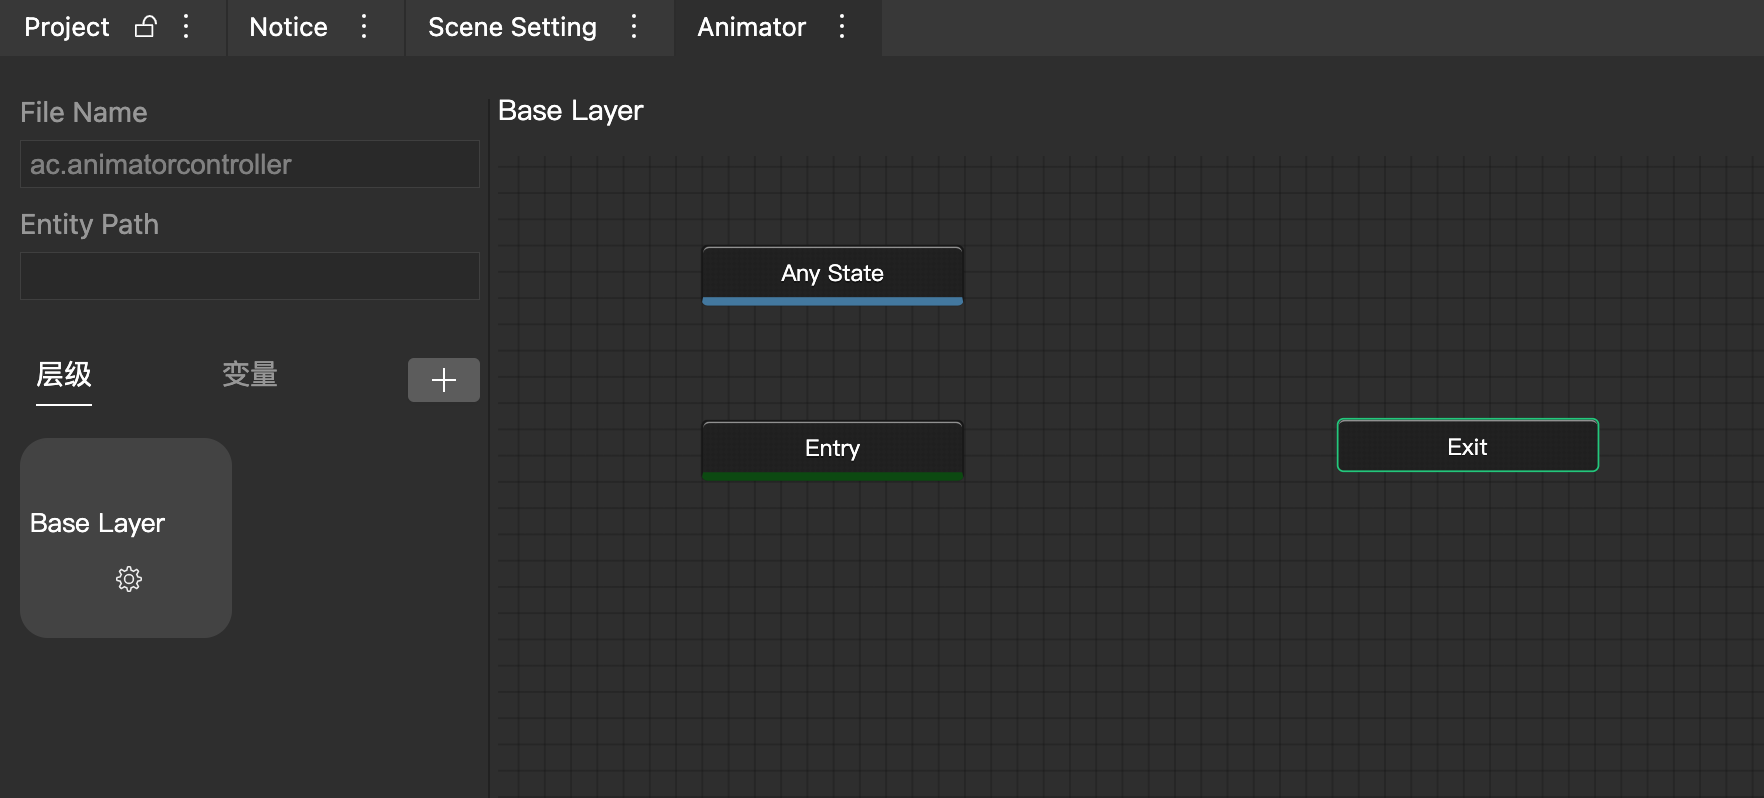Open the Scene Setting tab options menu
The width and height of the screenshot is (1764, 798).
click(634, 27)
